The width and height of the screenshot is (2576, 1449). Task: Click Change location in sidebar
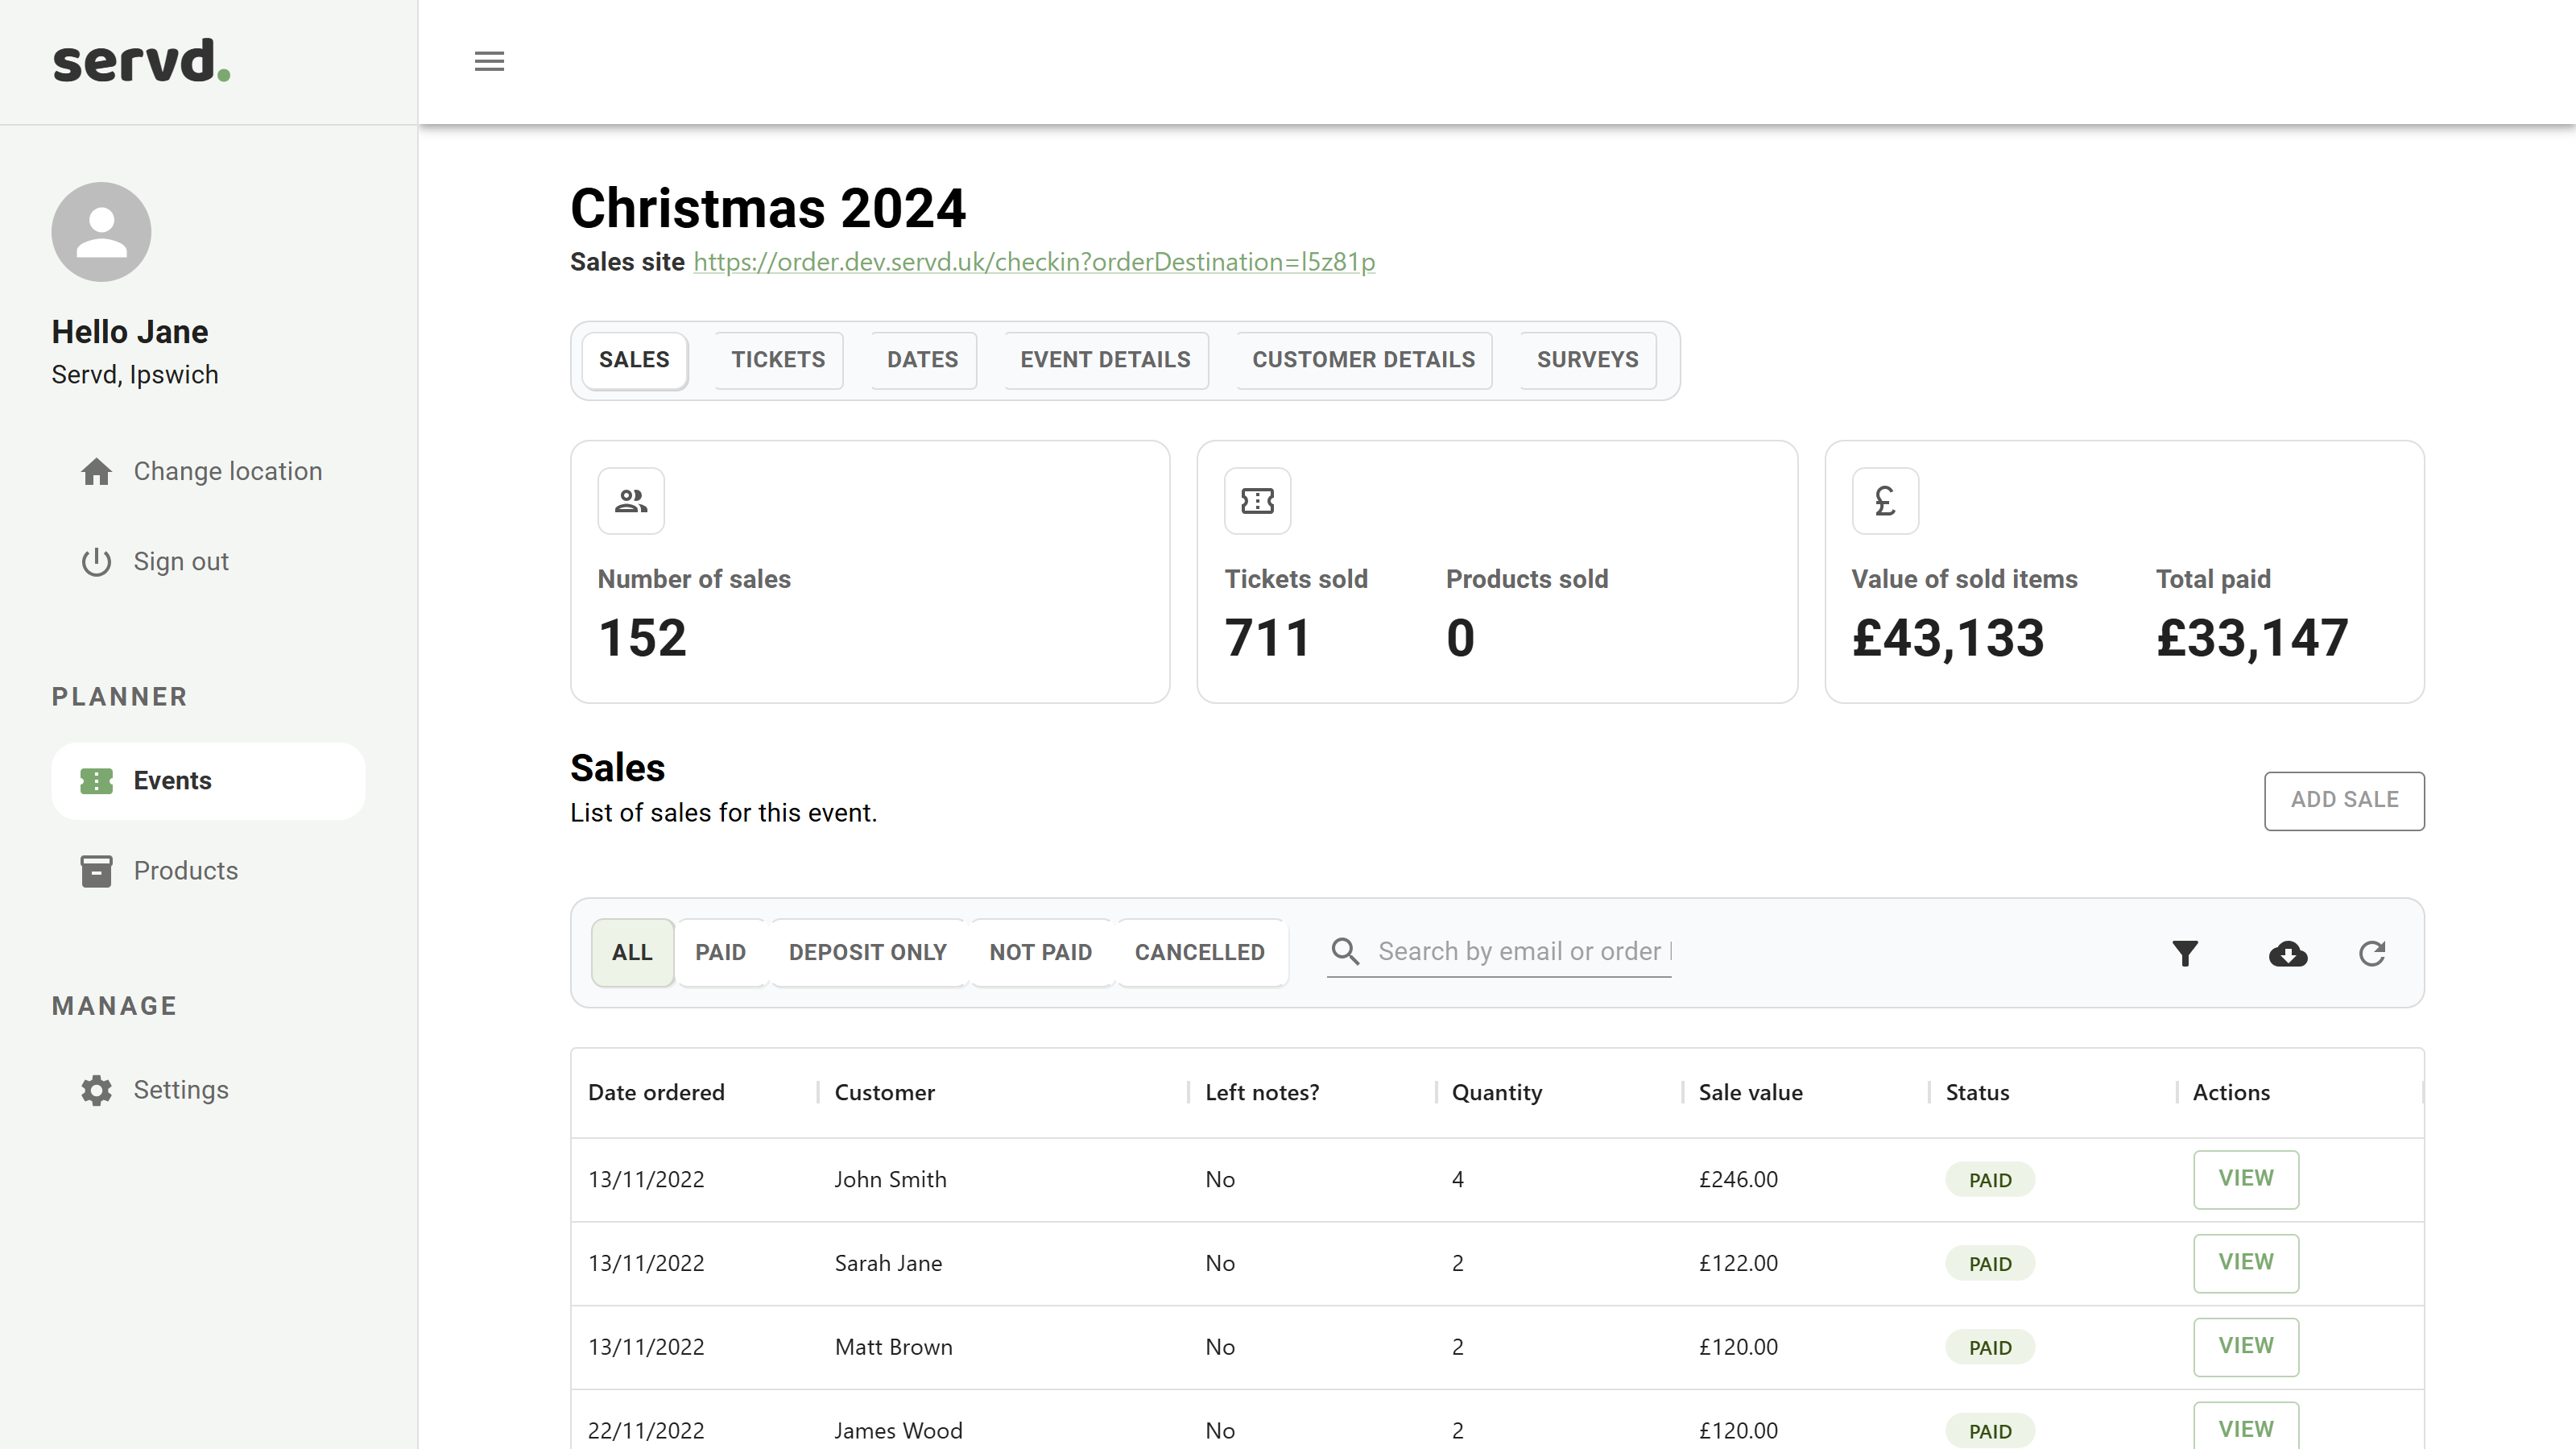(x=208, y=471)
